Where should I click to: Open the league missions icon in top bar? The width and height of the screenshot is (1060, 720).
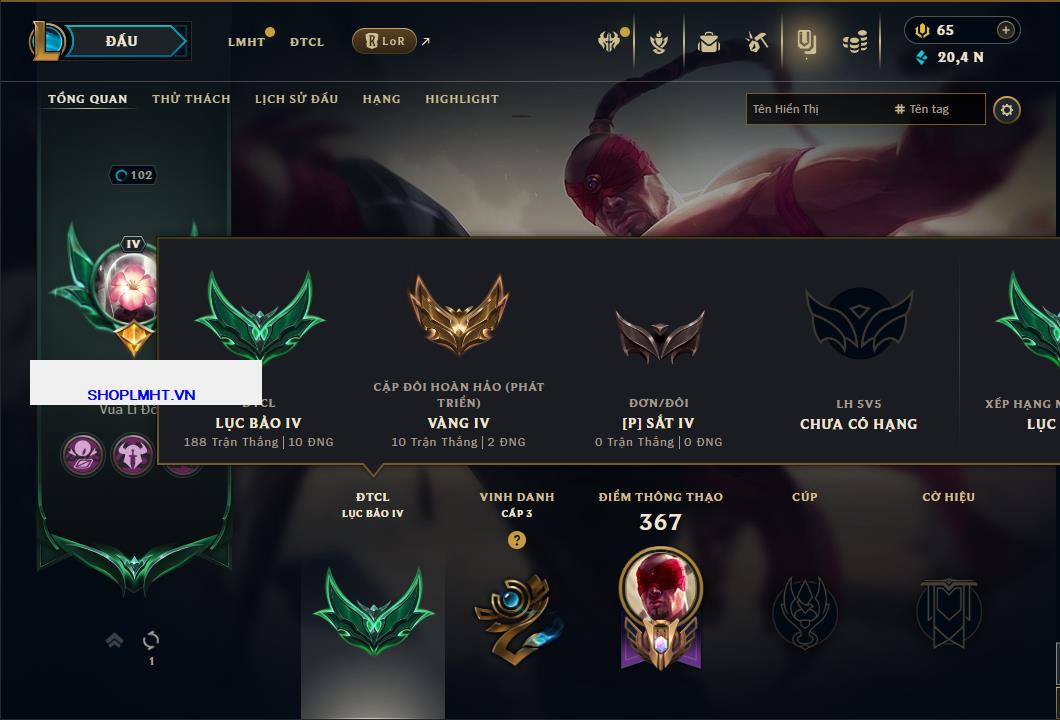(658, 43)
